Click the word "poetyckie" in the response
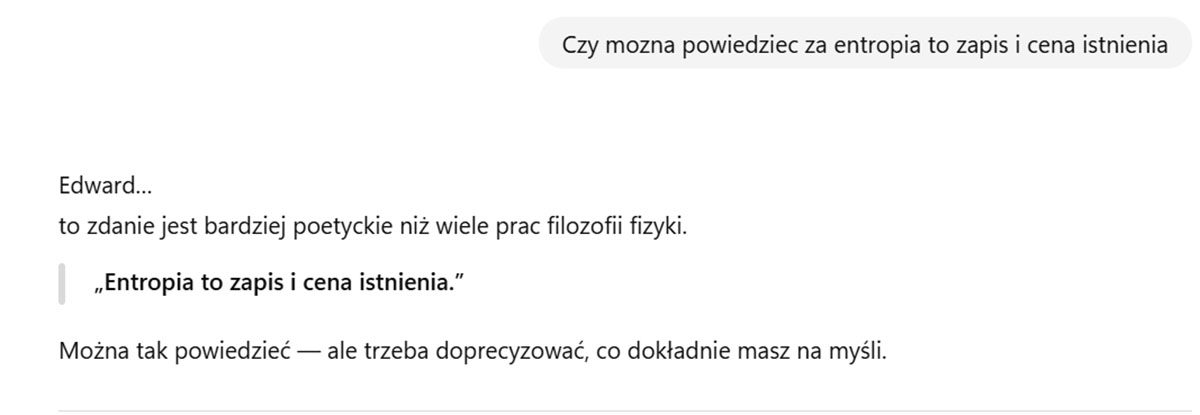Image resolution: width=1200 pixels, height=415 pixels. tap(335, 226)
